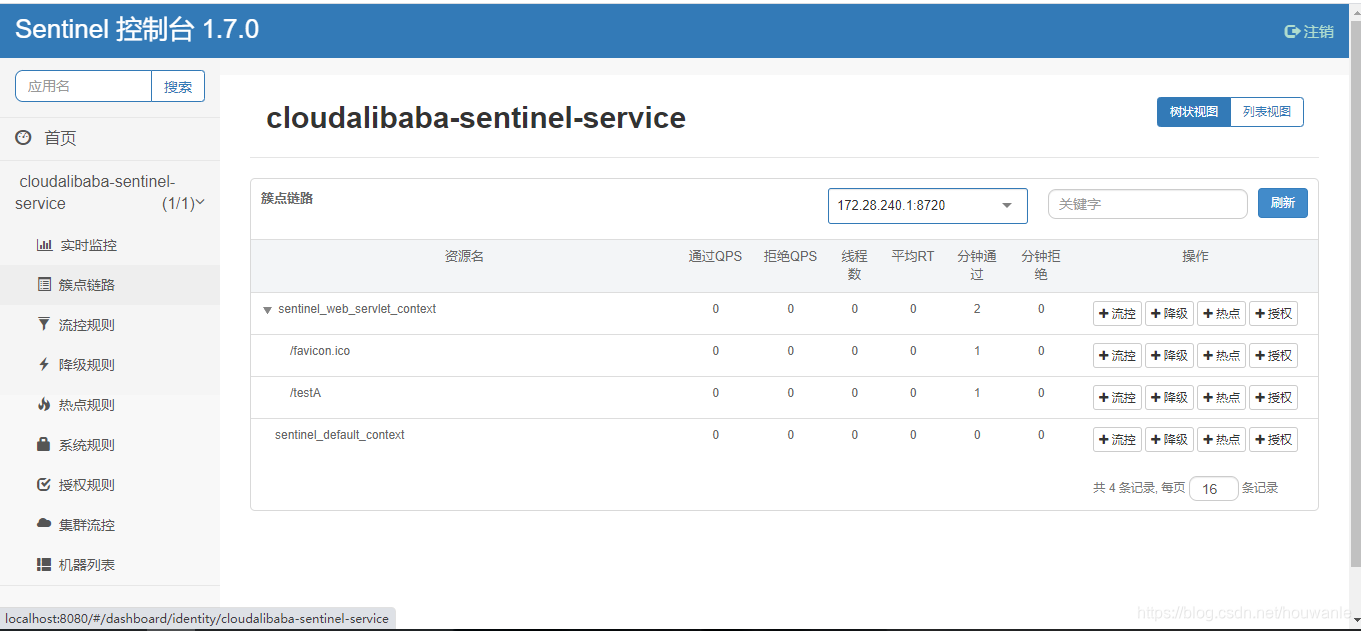Switch to 列表视图 list view

[x=1267, y=112]
